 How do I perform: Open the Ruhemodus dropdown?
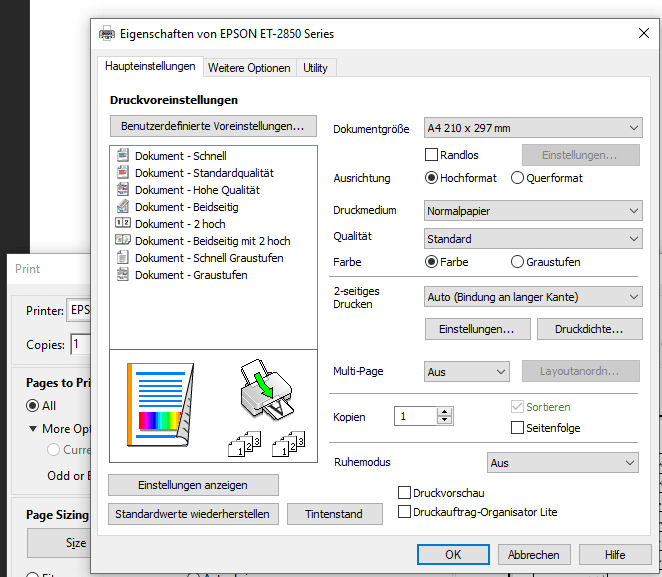pos(562,463)
